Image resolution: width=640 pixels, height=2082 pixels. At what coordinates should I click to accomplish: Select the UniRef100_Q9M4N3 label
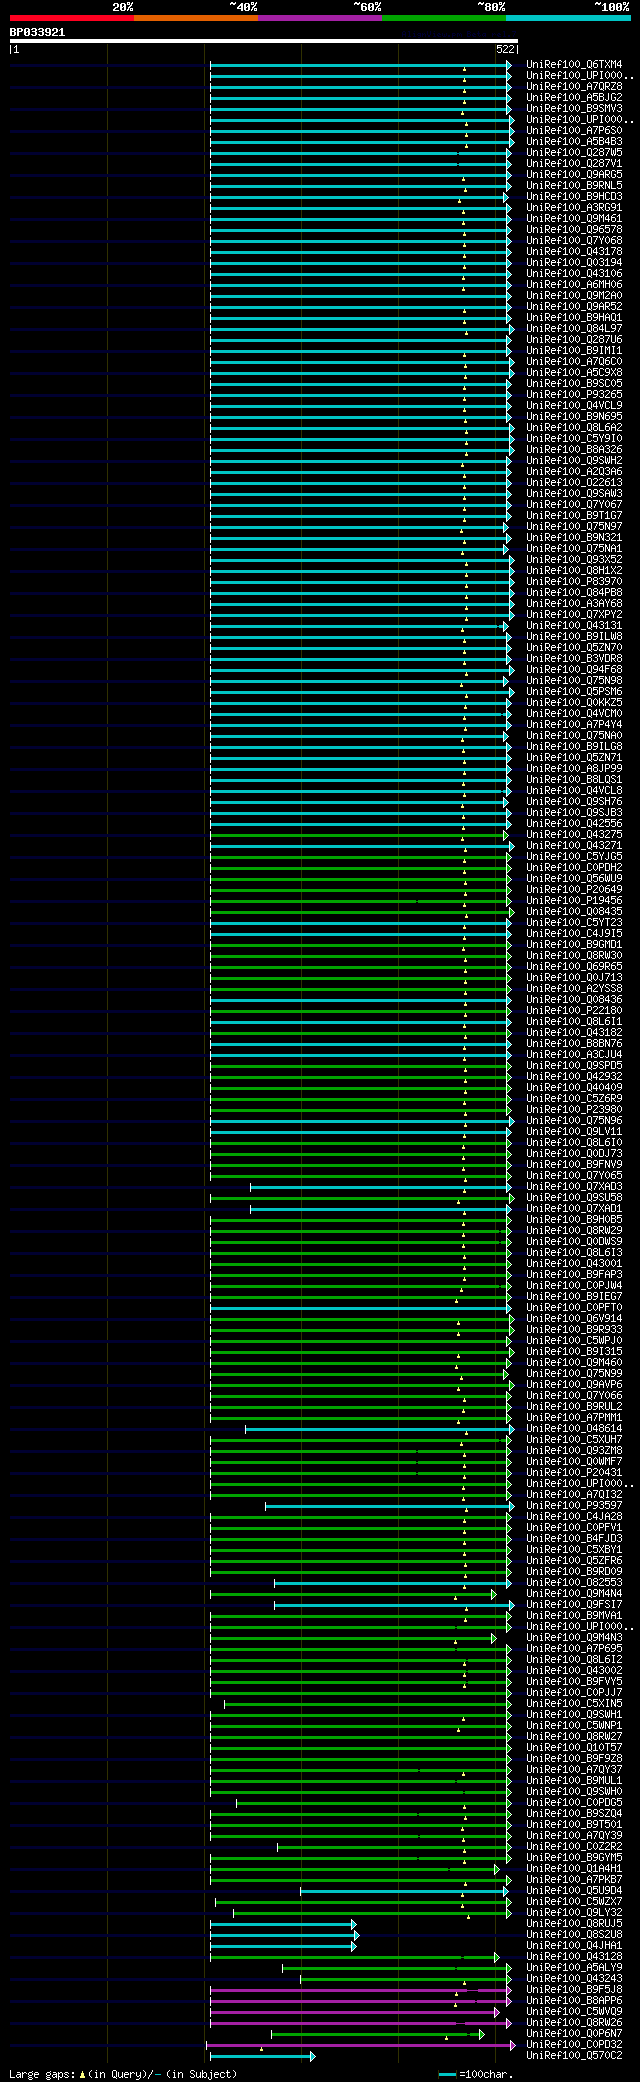point(574,1638)
